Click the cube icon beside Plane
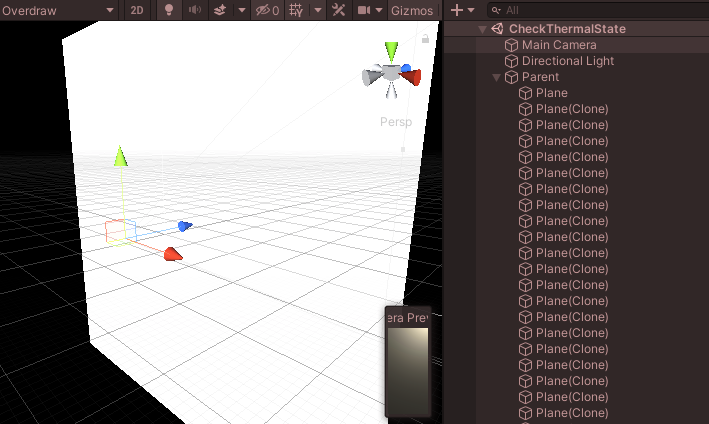The width and height of the screenshot is (709, 424). [525, 93]
